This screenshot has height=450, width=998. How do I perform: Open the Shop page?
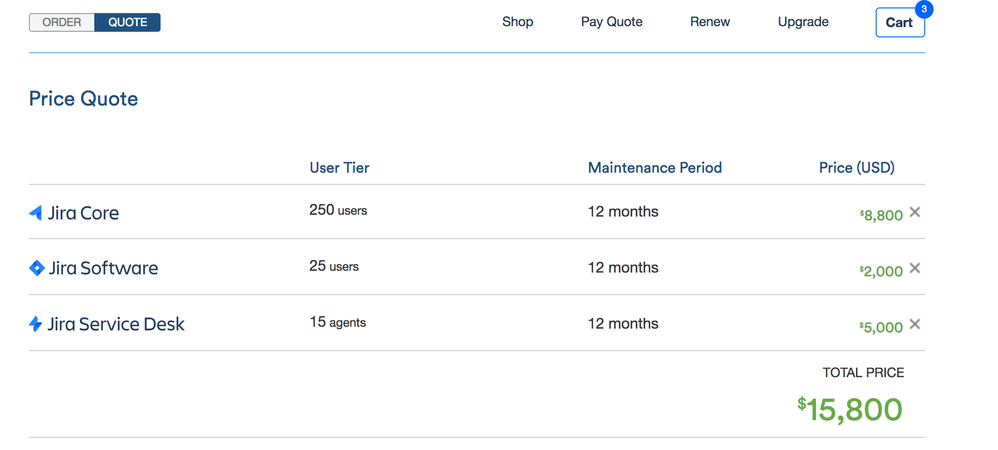tap(517, 22)
